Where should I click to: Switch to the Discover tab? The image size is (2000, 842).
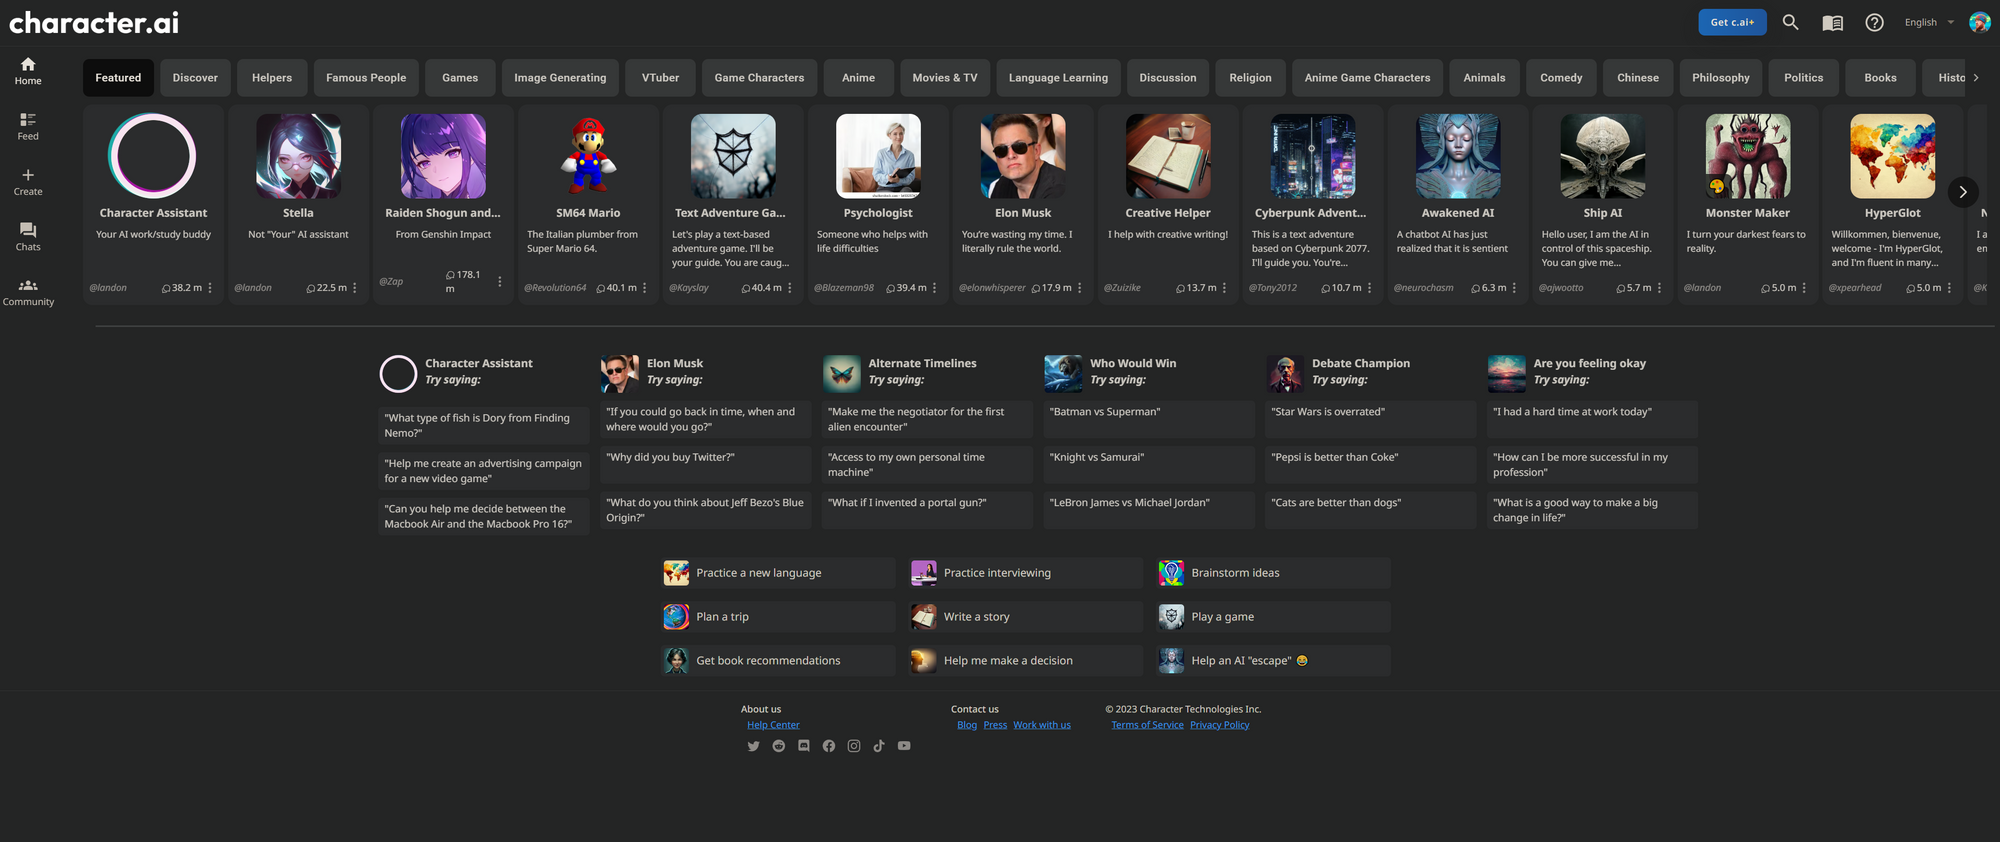point(195,78)
